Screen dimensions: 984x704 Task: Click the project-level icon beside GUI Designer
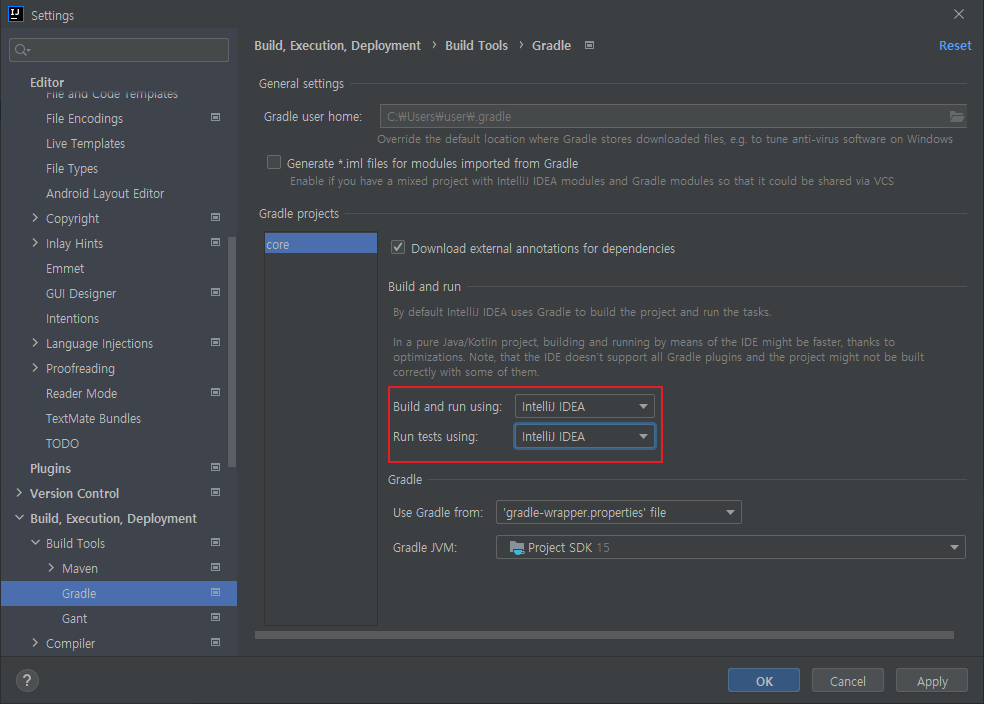coord(215,292)
